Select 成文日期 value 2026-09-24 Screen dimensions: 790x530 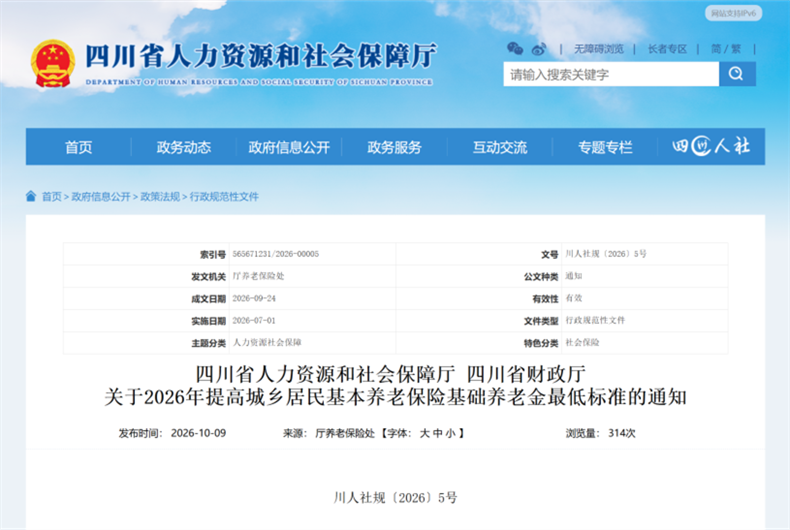click(x=254, y=298)
